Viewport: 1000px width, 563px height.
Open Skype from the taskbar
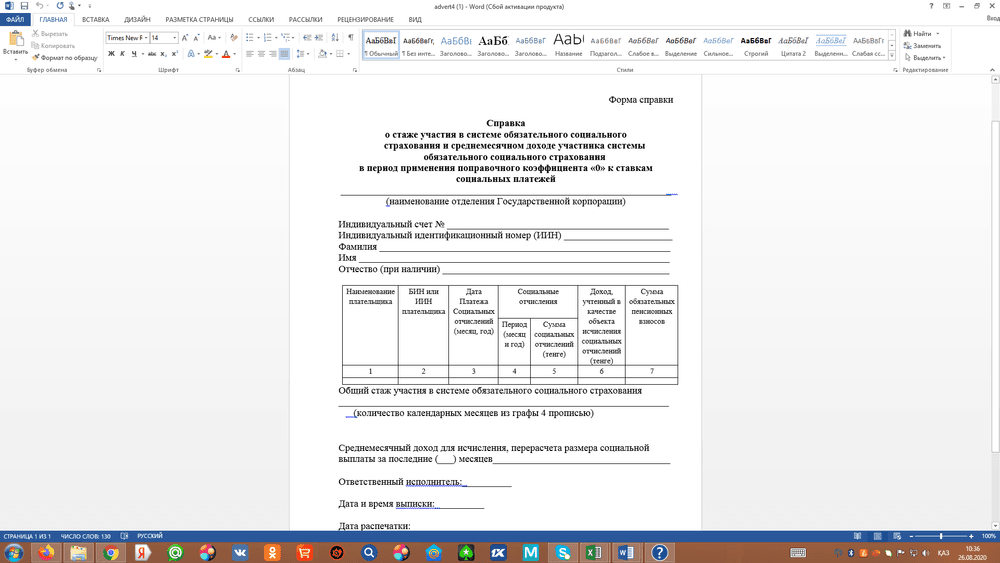pyautogui.click(x=562, y=552)
